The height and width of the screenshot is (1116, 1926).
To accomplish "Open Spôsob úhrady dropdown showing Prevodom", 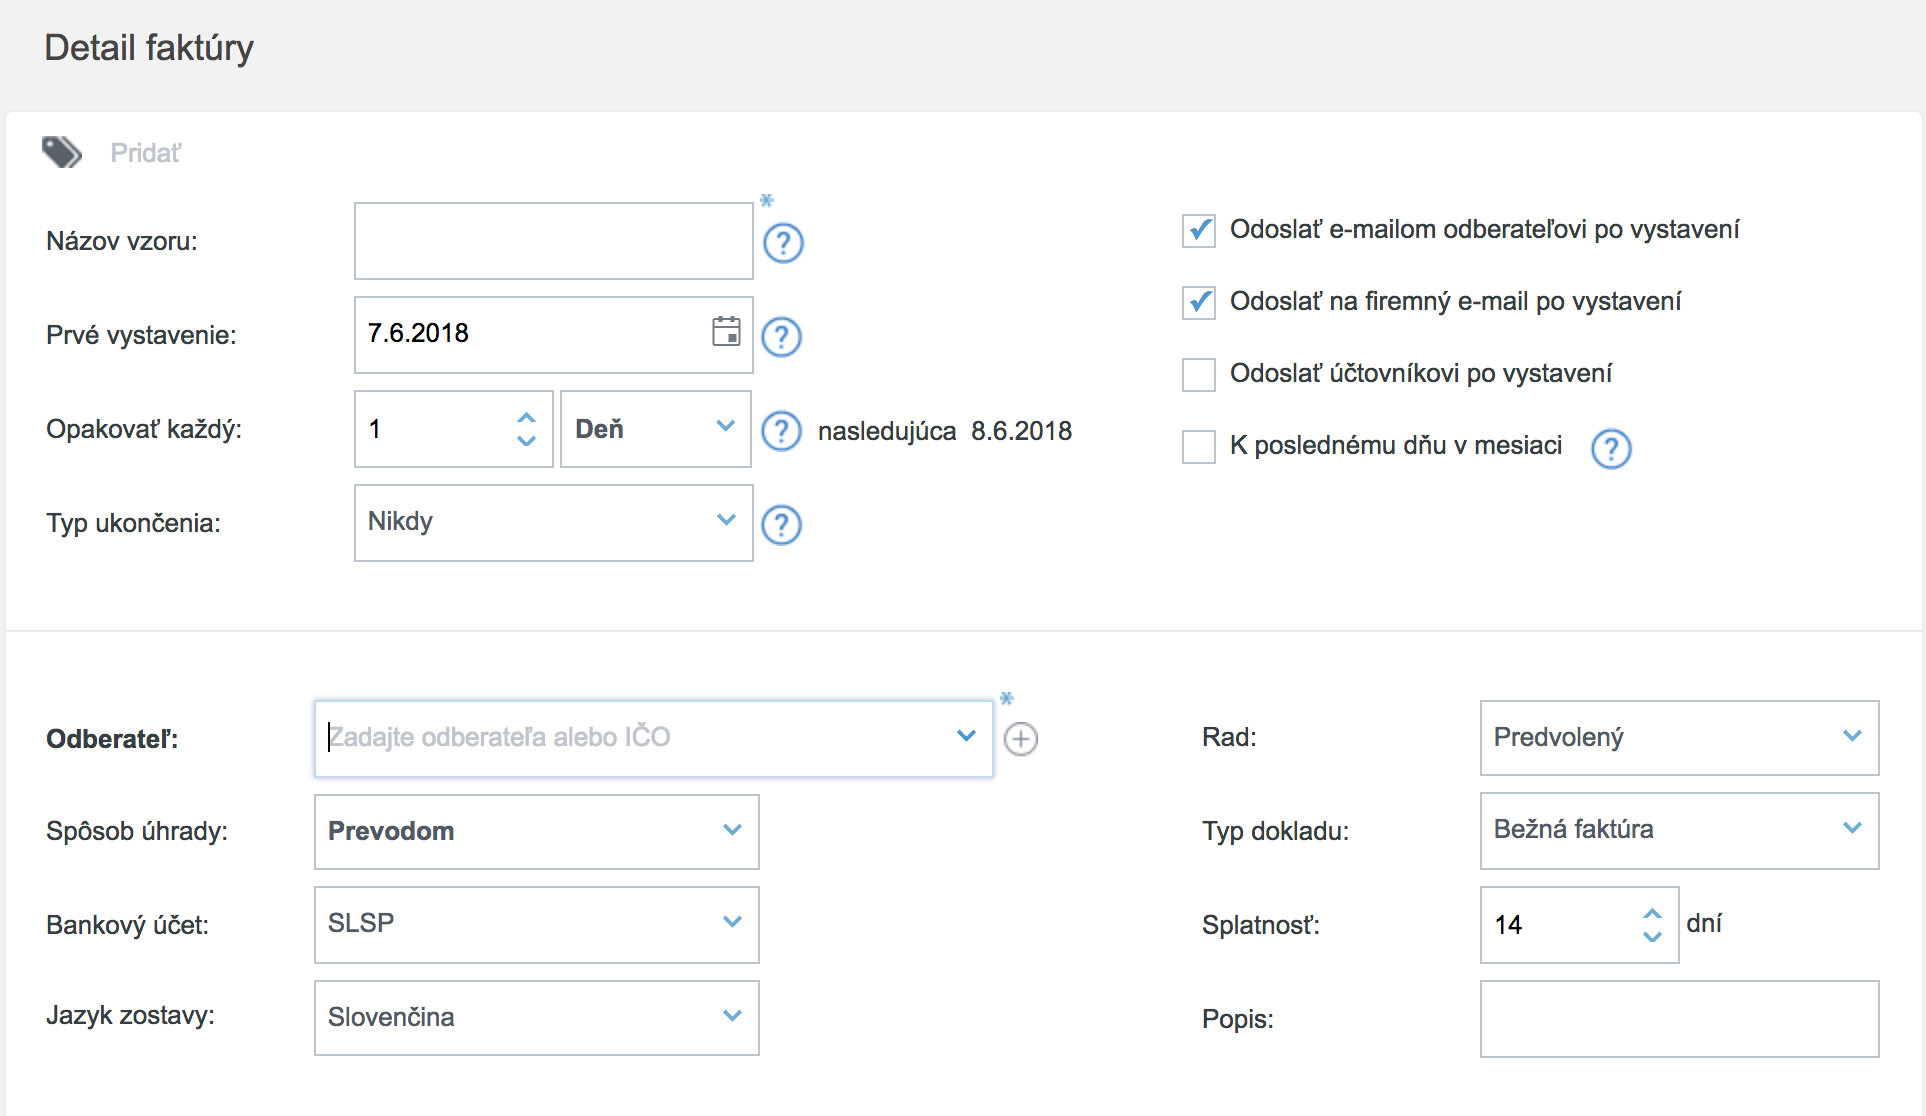I will [536, 831].
